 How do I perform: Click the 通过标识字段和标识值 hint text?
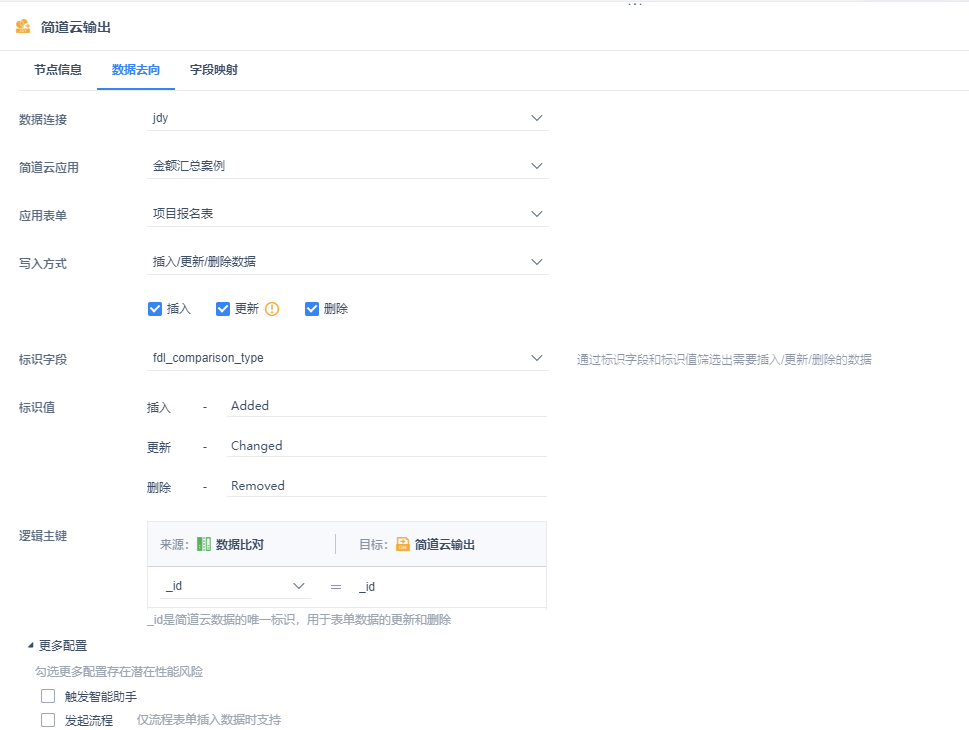pyautogui.click(x=724, y=360)
